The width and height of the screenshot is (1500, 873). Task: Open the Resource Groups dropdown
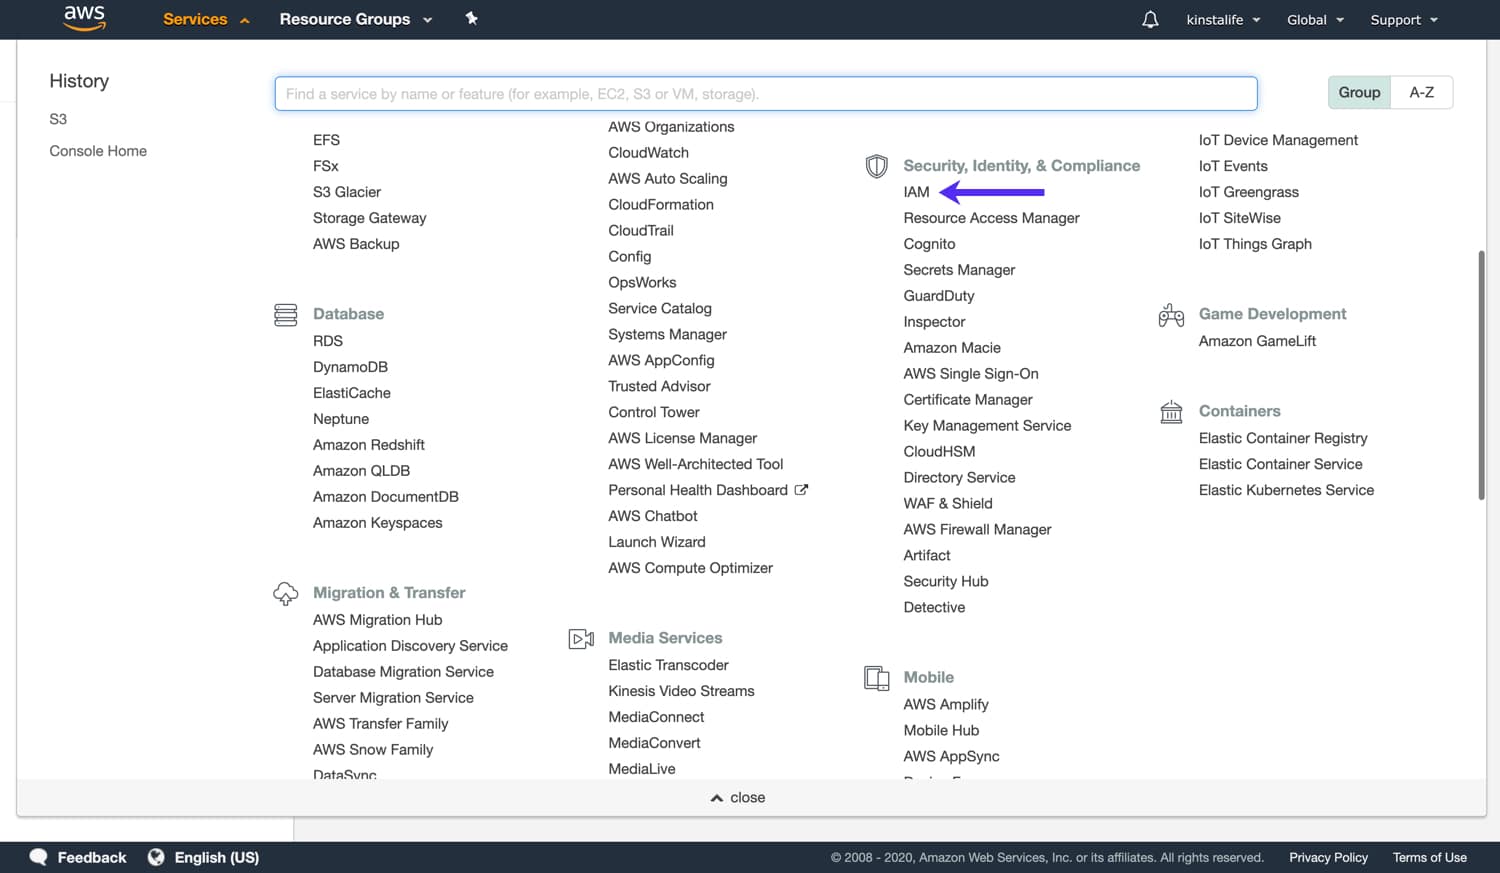[355, 19]
